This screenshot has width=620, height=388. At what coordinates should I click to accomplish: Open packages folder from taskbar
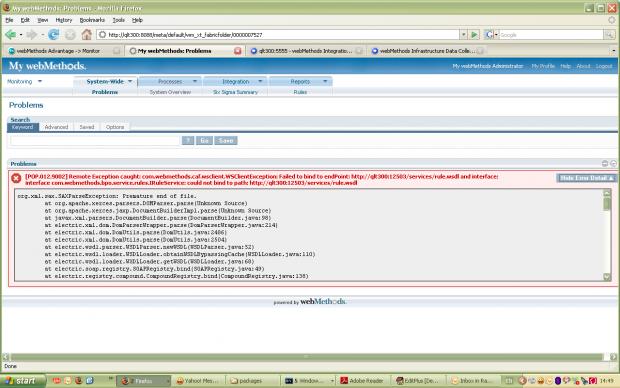coord(251,380)
